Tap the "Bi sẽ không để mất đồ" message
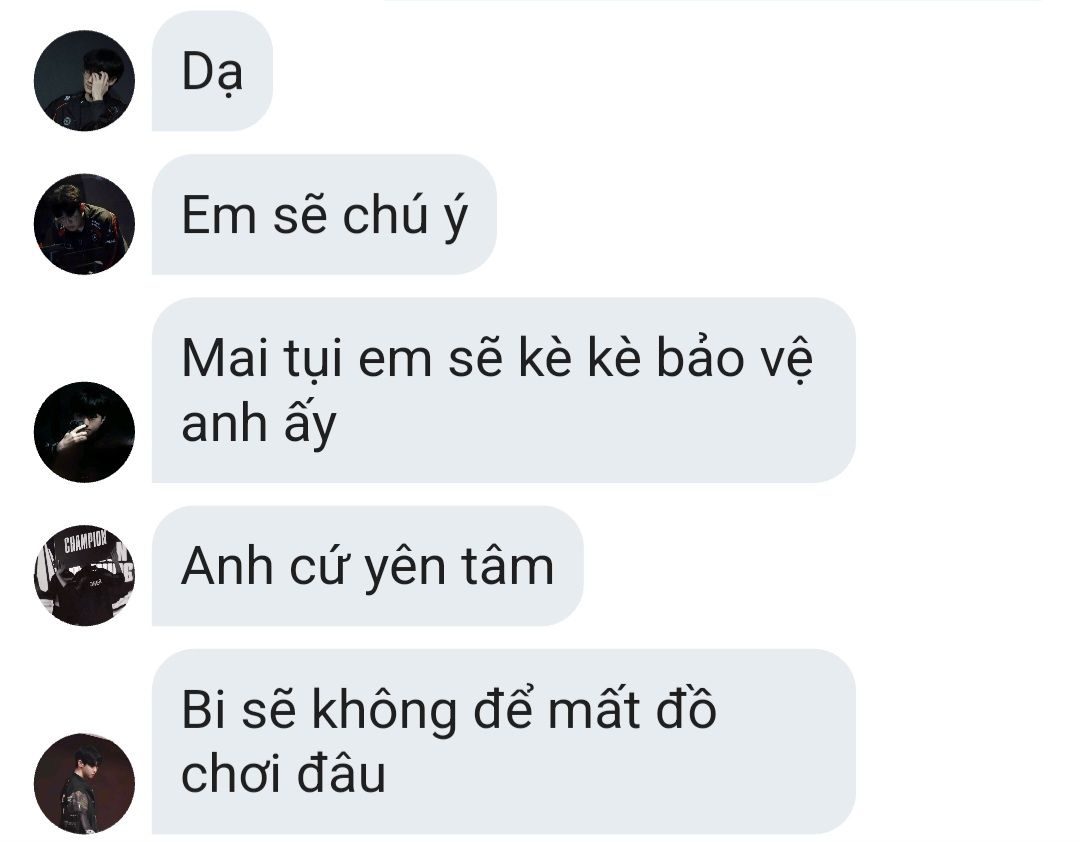 503,741
